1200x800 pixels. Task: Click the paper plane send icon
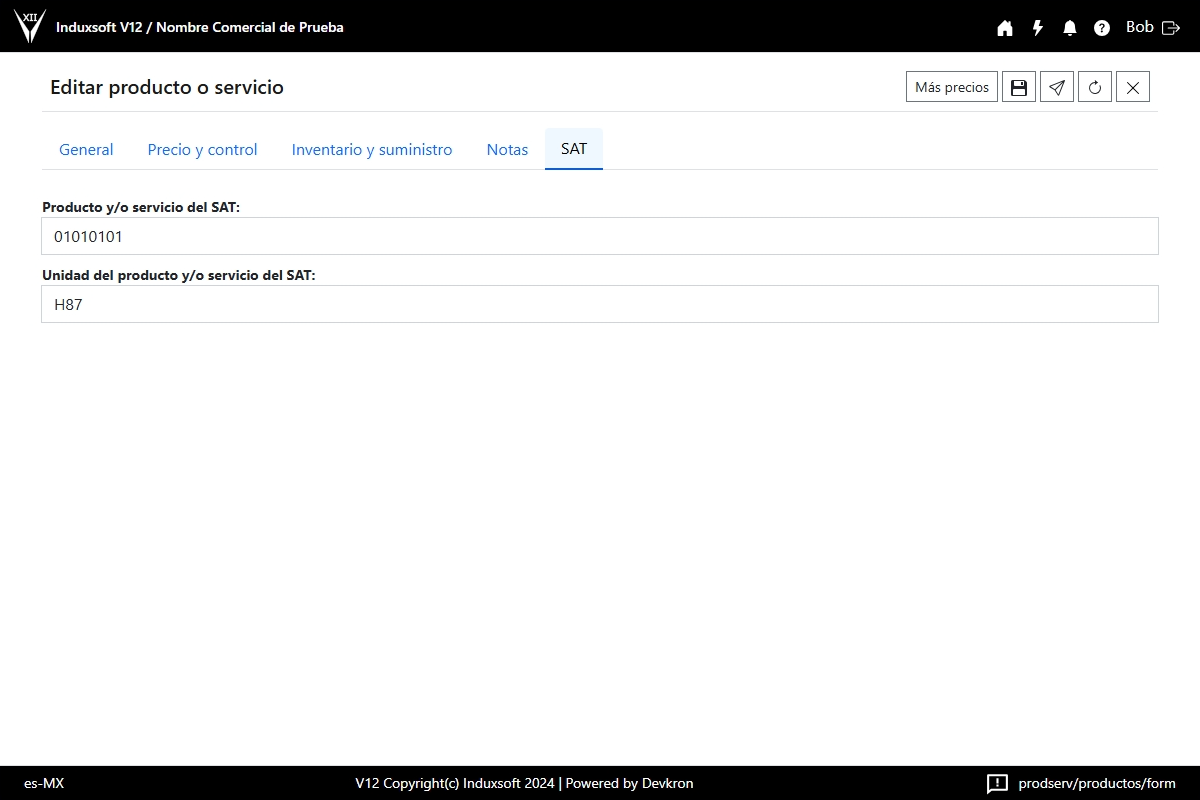[x=1057, y=87]
